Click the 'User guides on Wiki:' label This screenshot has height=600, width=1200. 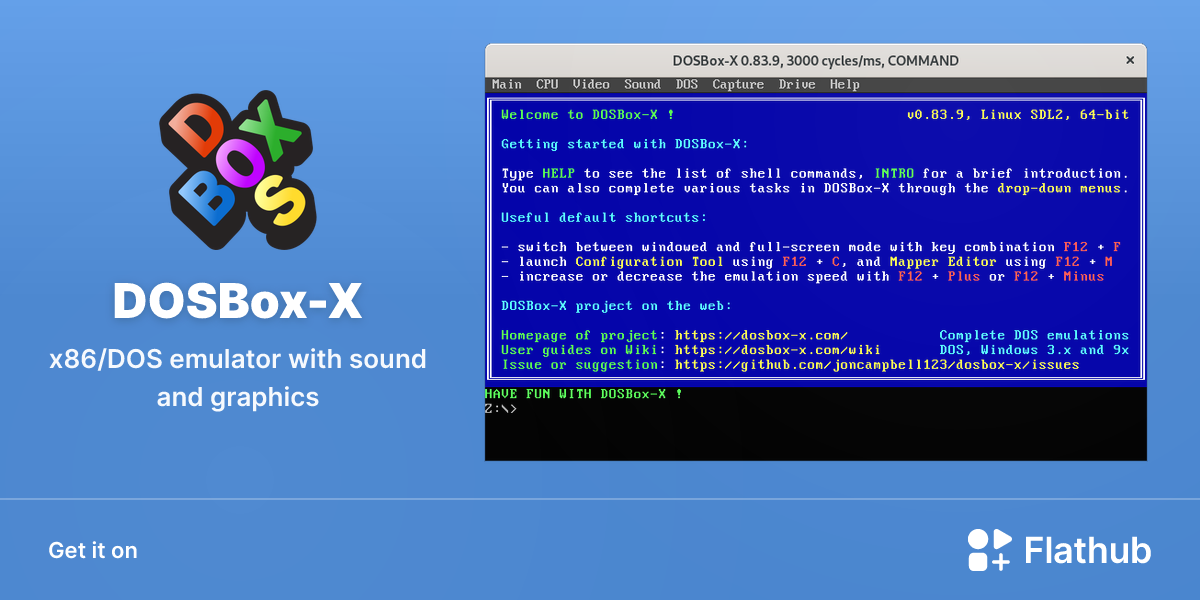583,350
